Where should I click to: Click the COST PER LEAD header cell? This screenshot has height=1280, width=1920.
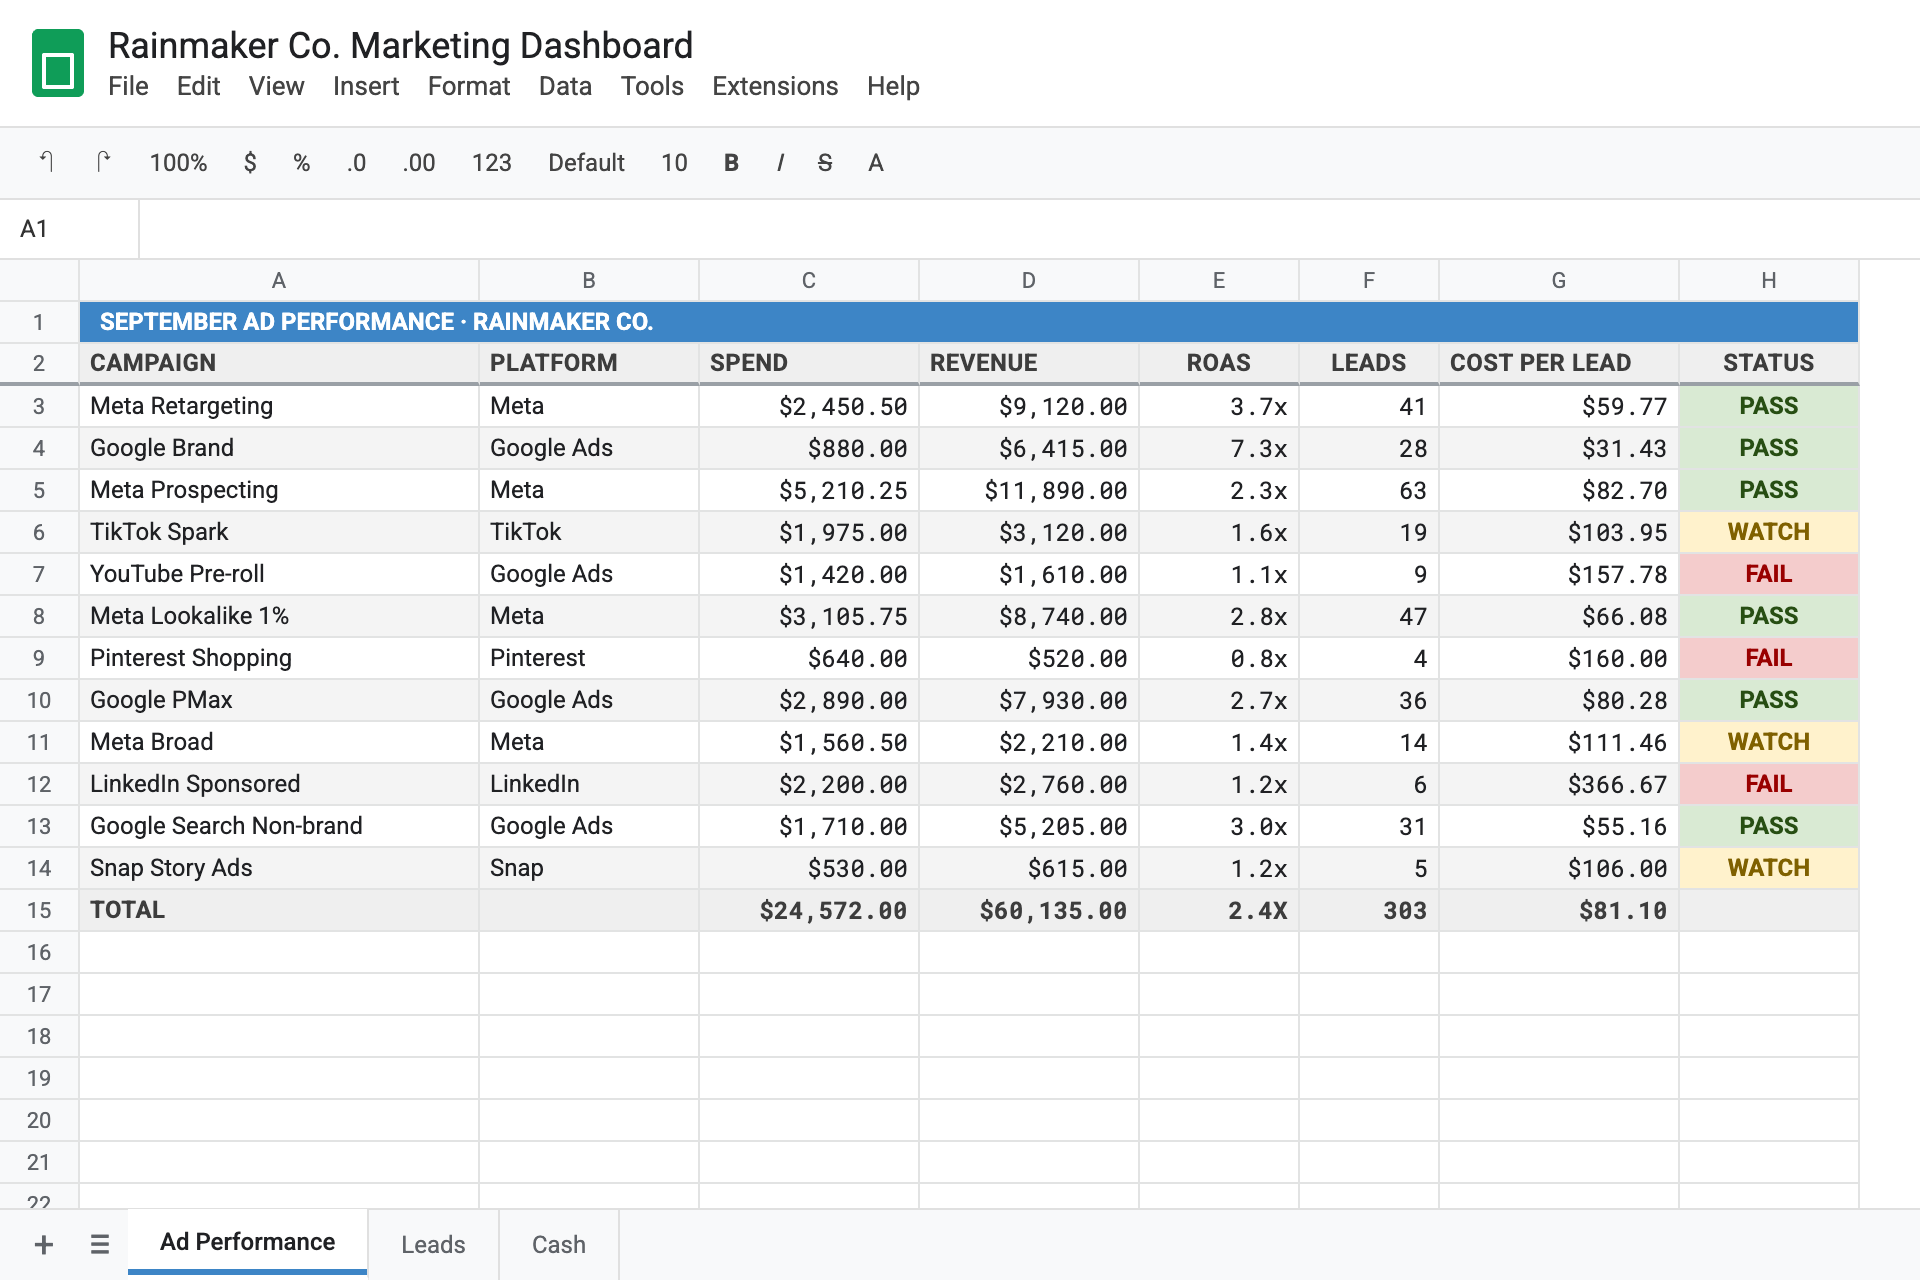[x=1559, y=363]
